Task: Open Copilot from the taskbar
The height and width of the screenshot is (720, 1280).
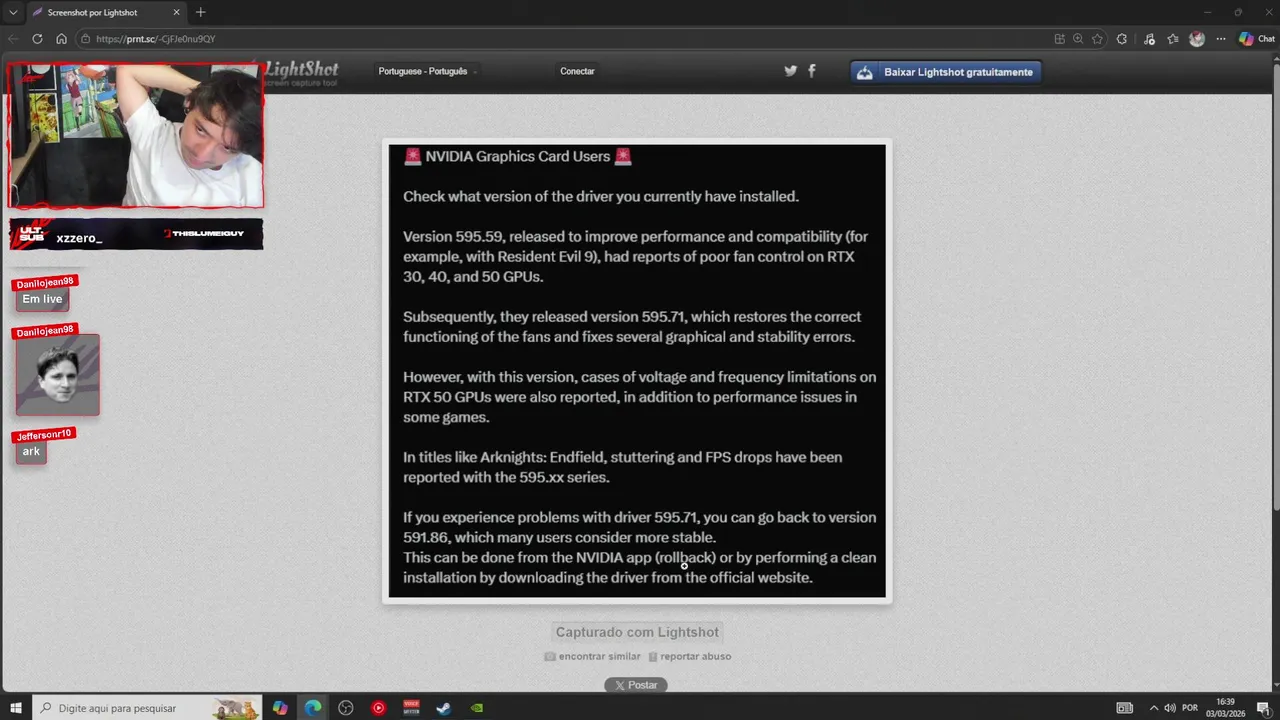Action: 280,708
